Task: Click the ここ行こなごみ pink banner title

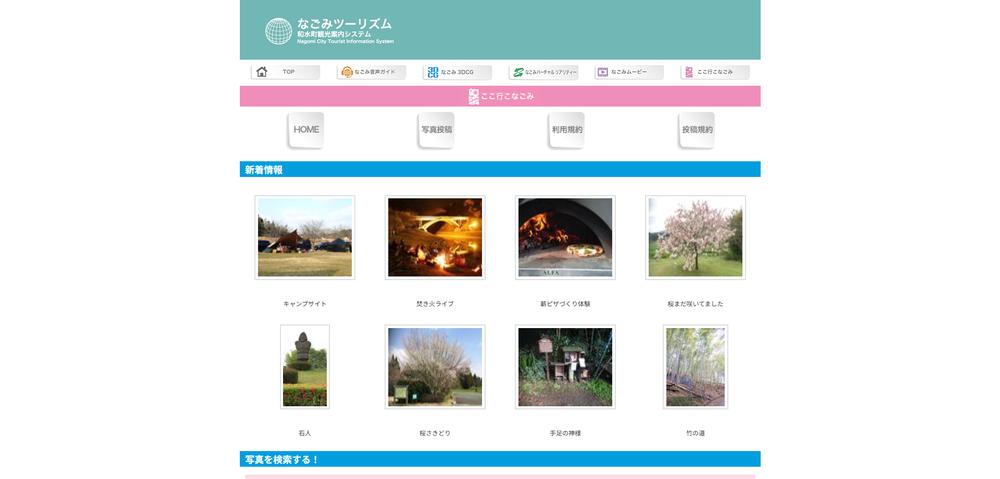Action: 508,96
